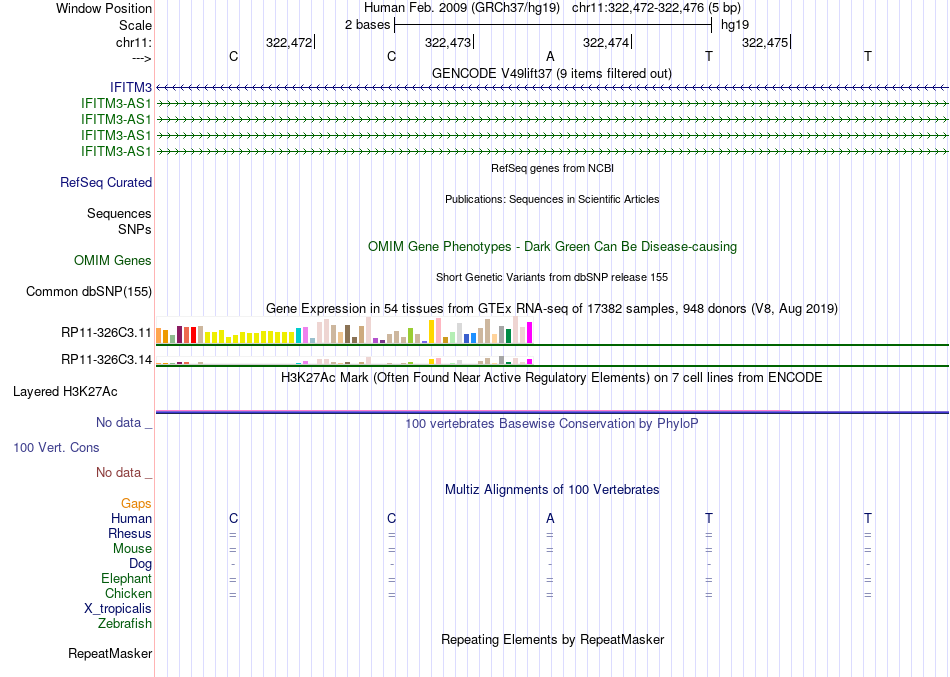Click the ---> strand direction arrow

(x=142, y=58)
